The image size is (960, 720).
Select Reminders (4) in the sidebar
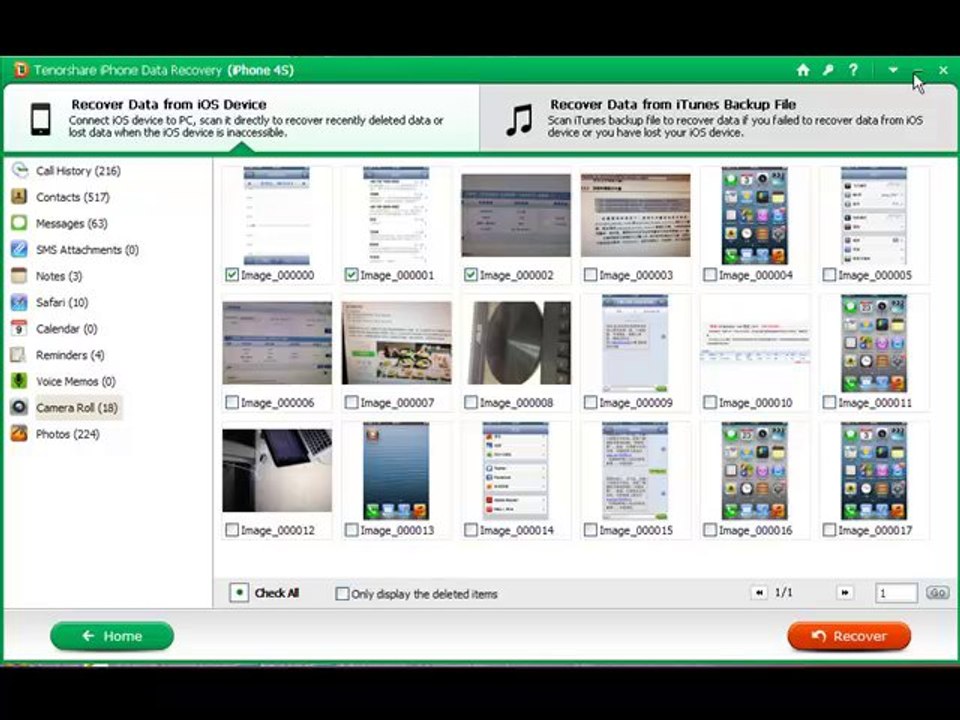click(70, 355)
